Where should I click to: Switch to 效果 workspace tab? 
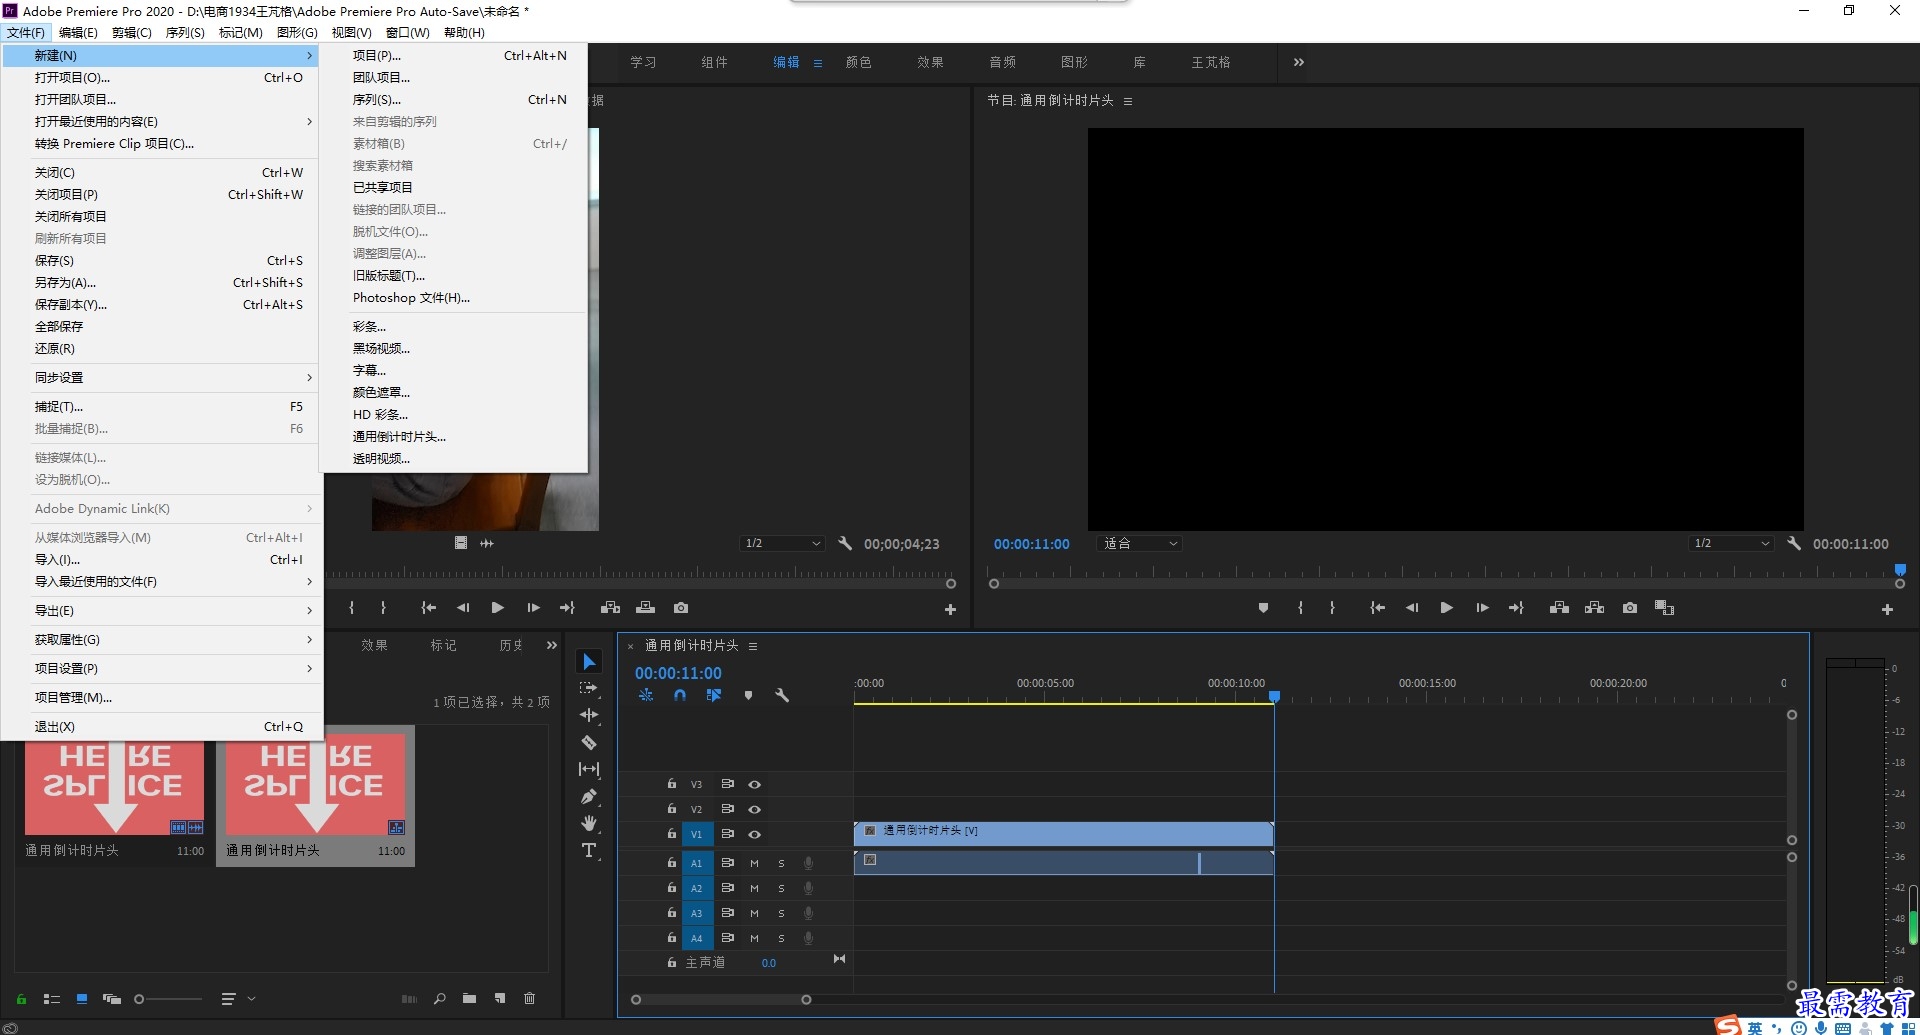930,62
